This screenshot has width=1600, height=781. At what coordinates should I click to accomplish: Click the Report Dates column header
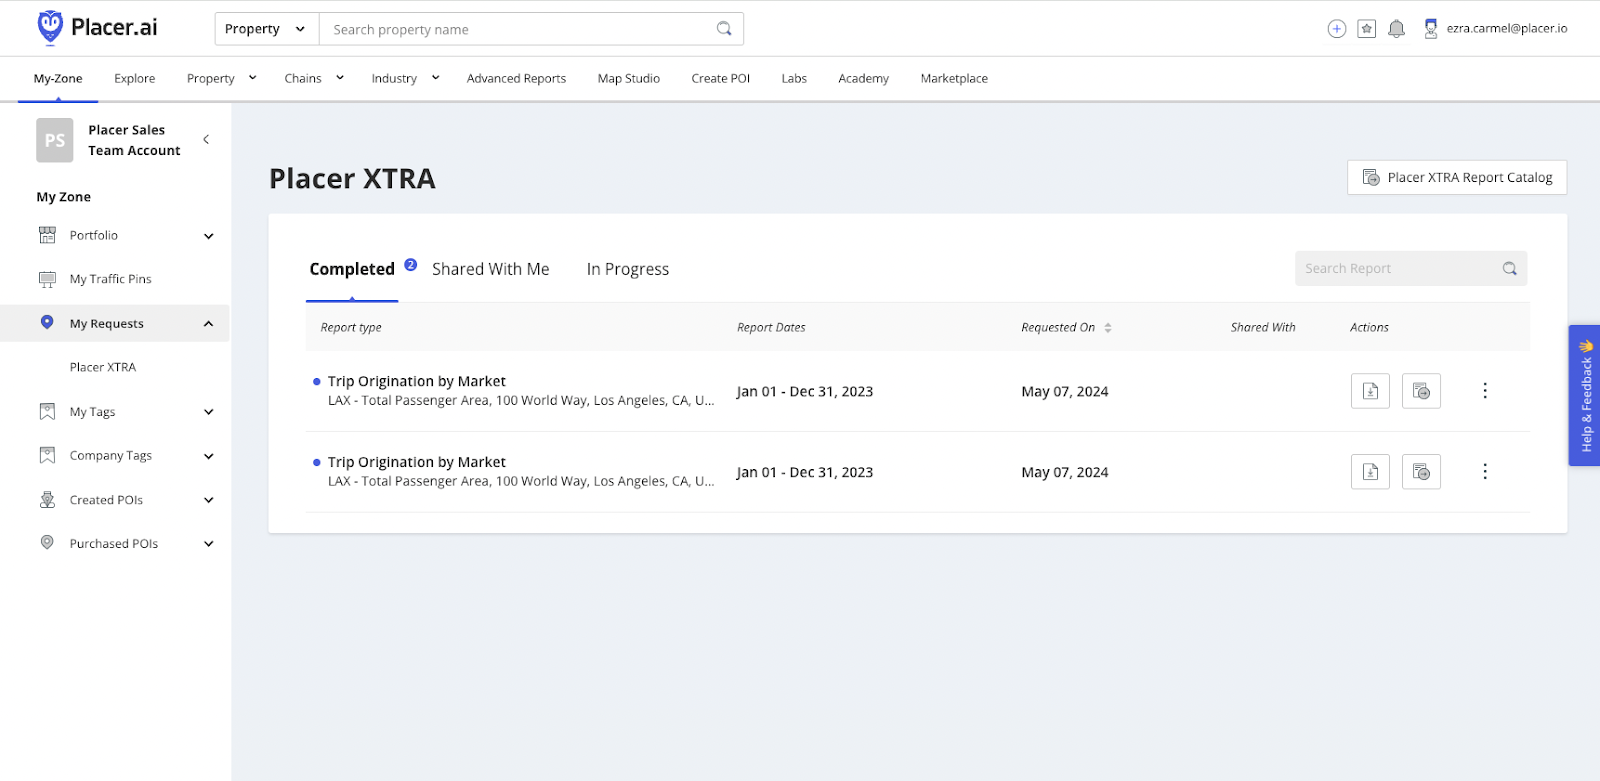[771, 327]
